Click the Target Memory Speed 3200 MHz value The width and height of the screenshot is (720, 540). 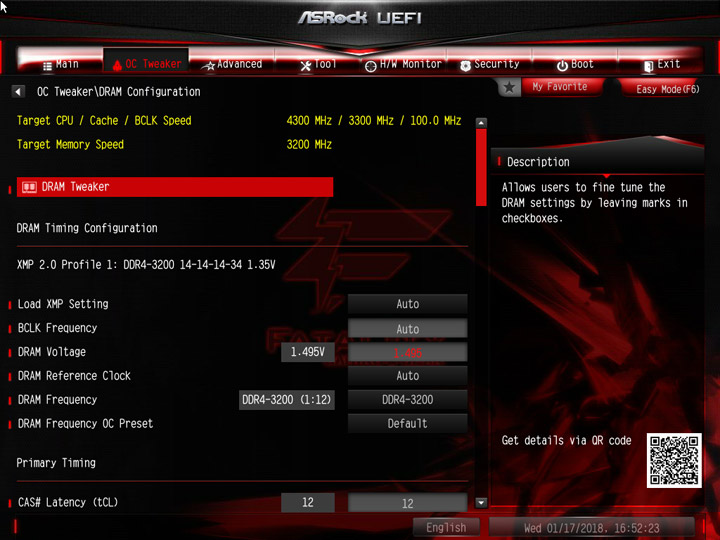point(309,145)
